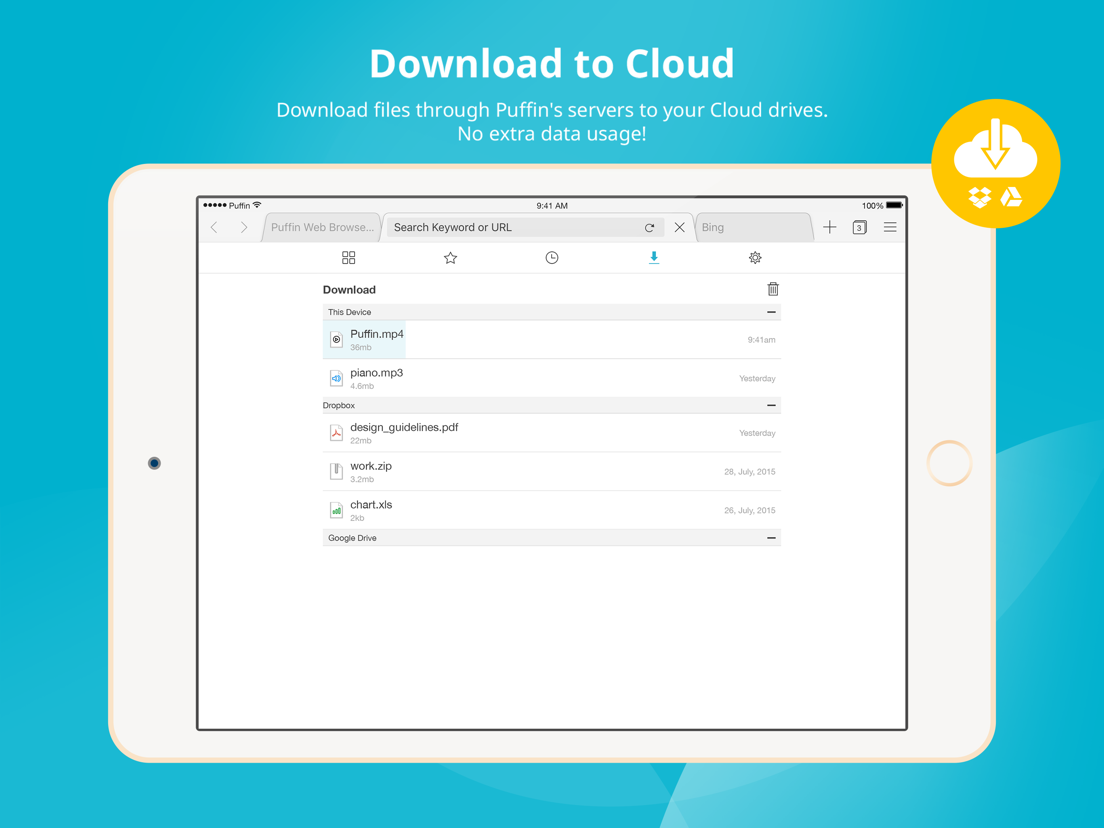Go back with the browser back arrow
This screenshot has width=1104, height=828.
pos(214,227)
